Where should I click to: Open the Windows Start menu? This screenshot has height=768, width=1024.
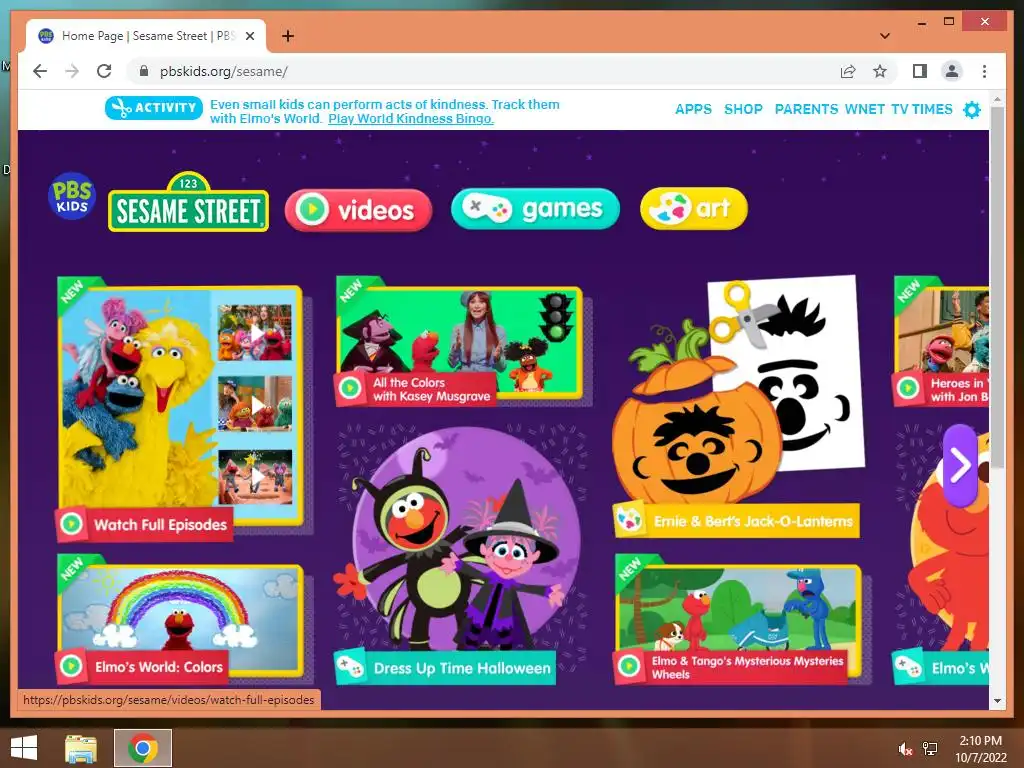click(24, 748)
